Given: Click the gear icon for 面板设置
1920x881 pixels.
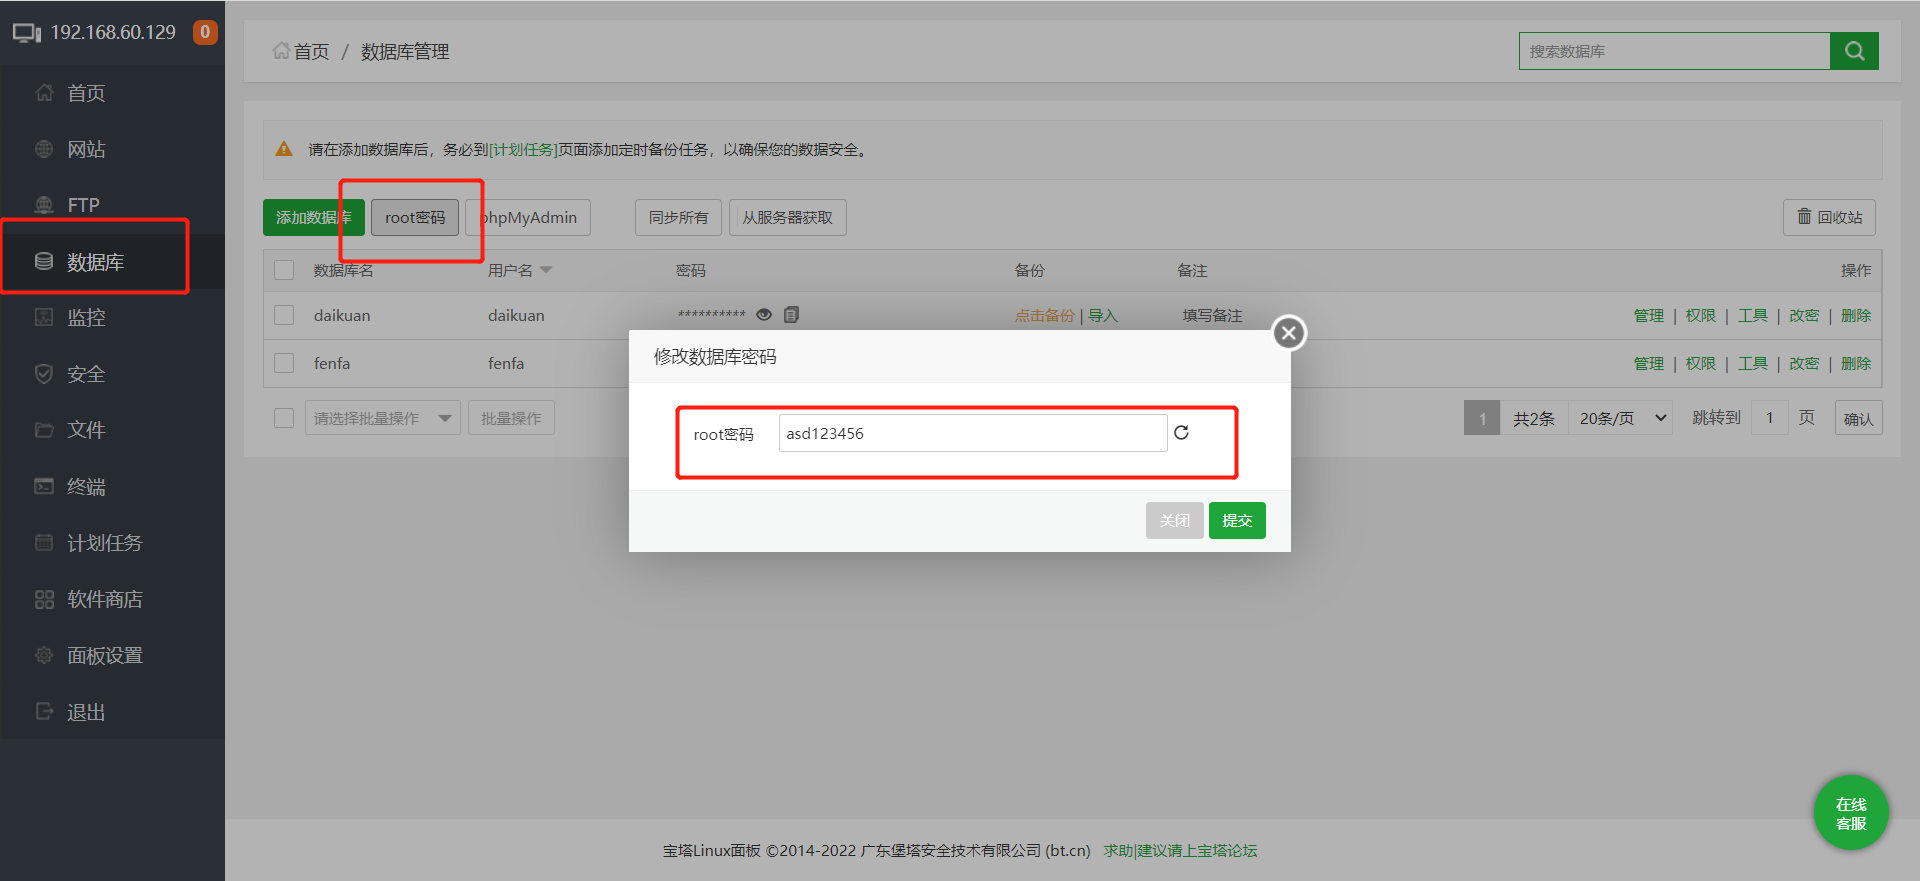Looking at the screenshot, I should (x=44, y=655).
